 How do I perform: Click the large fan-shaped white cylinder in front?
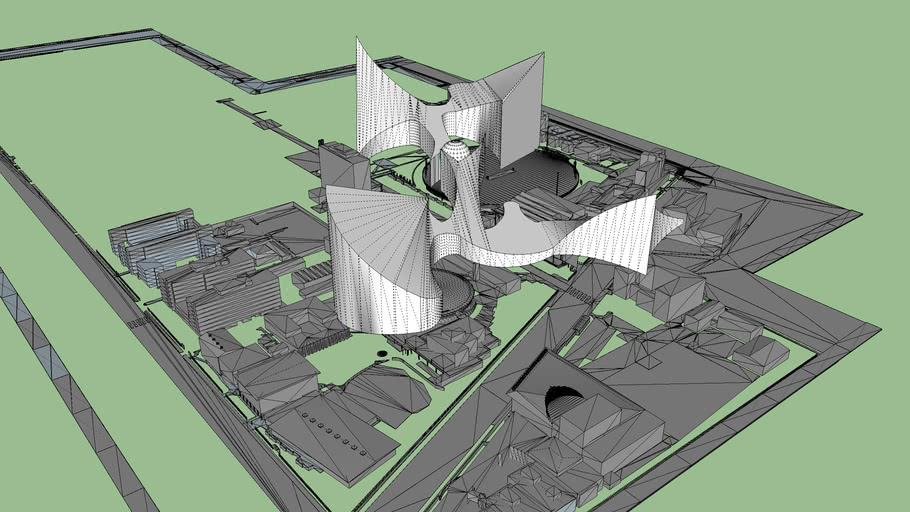pos(378,258)
